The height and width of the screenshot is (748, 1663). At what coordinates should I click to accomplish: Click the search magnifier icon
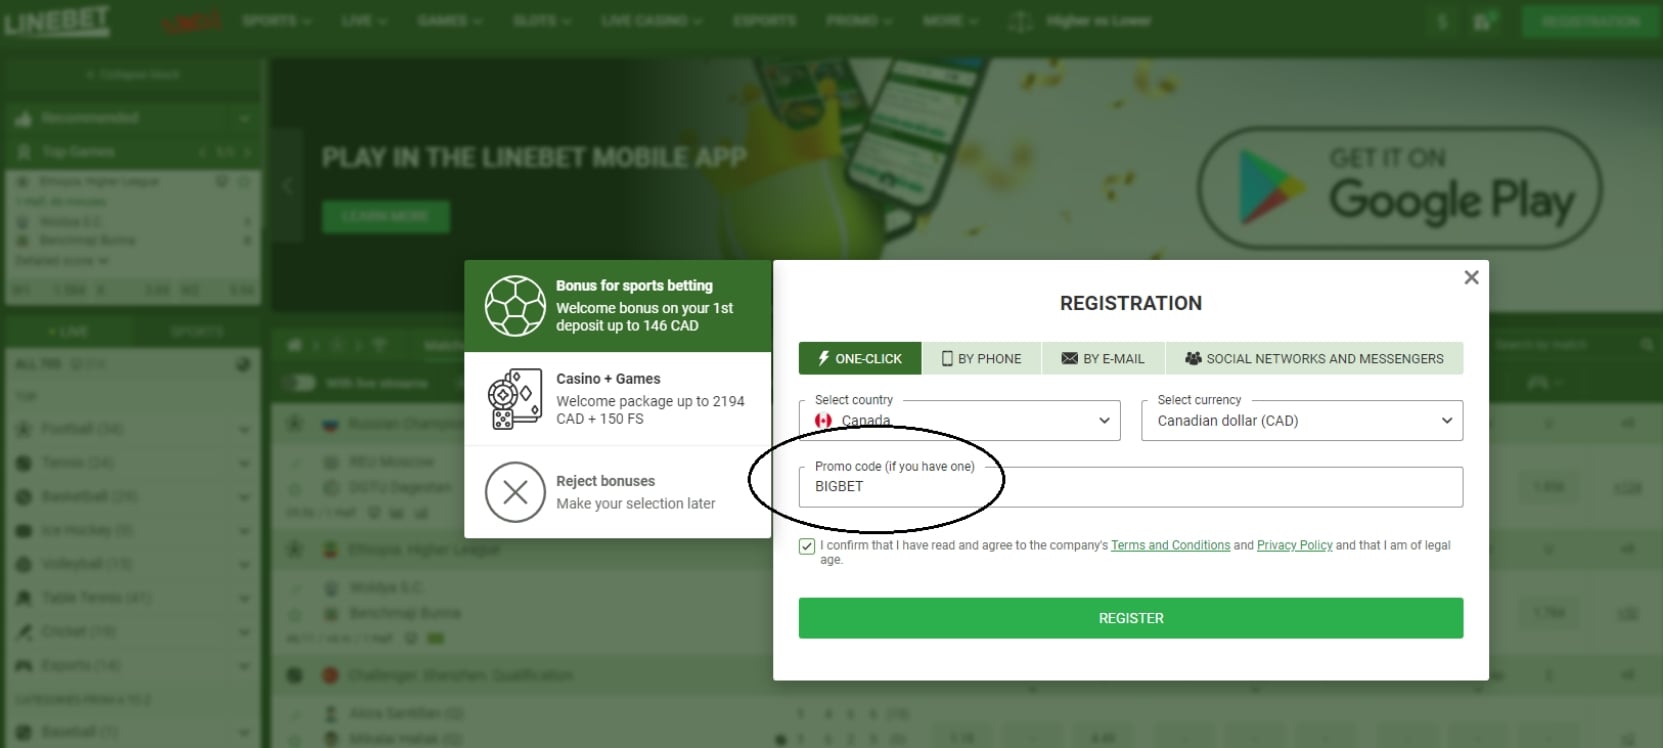click(x=1646, y=345)
